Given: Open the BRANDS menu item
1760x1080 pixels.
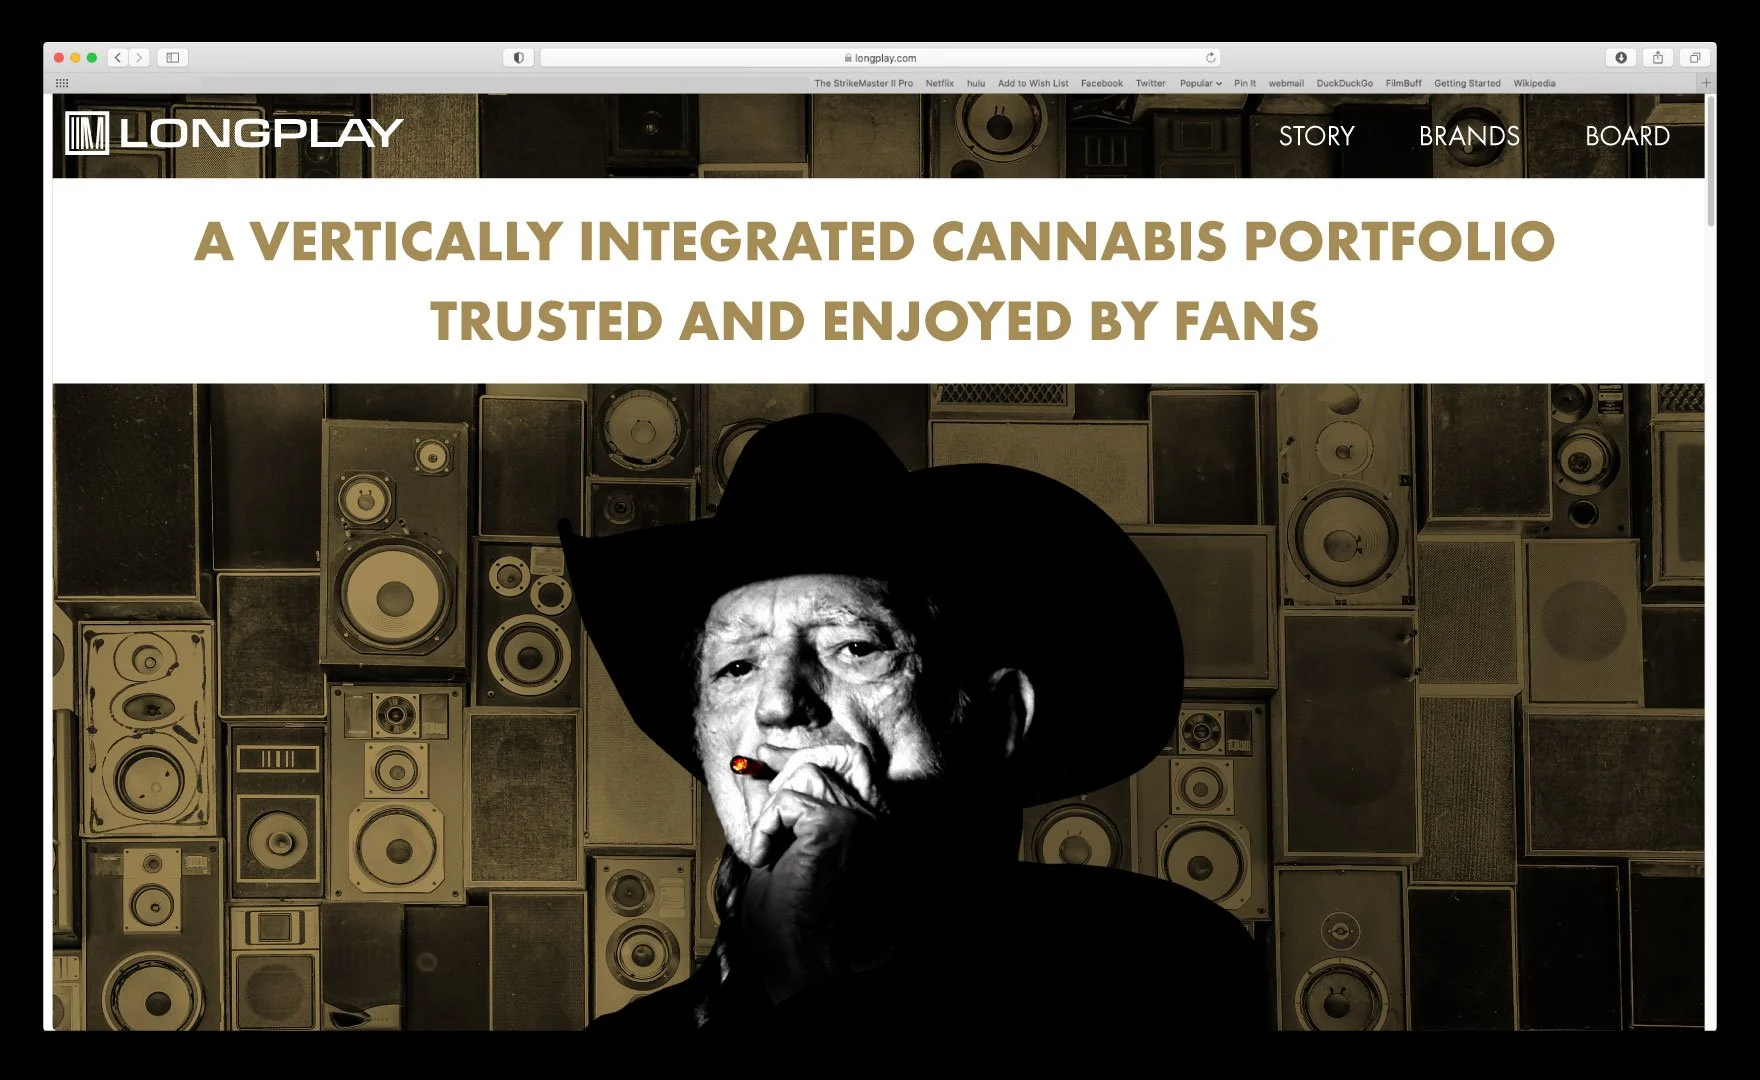Looking at the screenshot, I should pos(1469,136).
